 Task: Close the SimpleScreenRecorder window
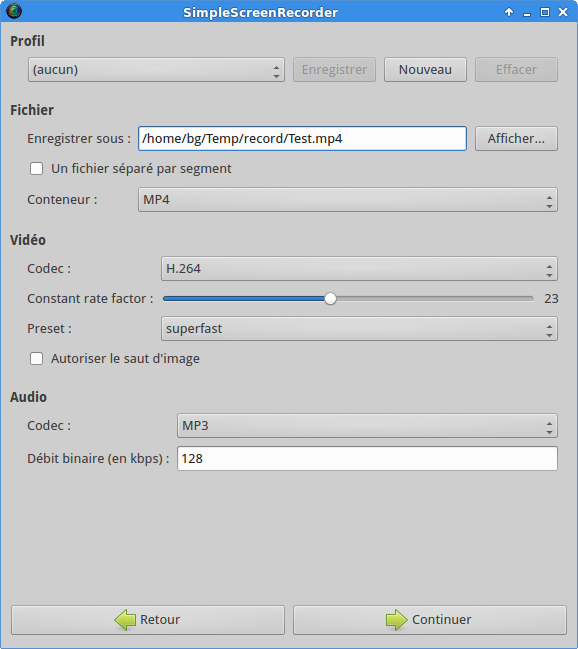tap(563, 12)
